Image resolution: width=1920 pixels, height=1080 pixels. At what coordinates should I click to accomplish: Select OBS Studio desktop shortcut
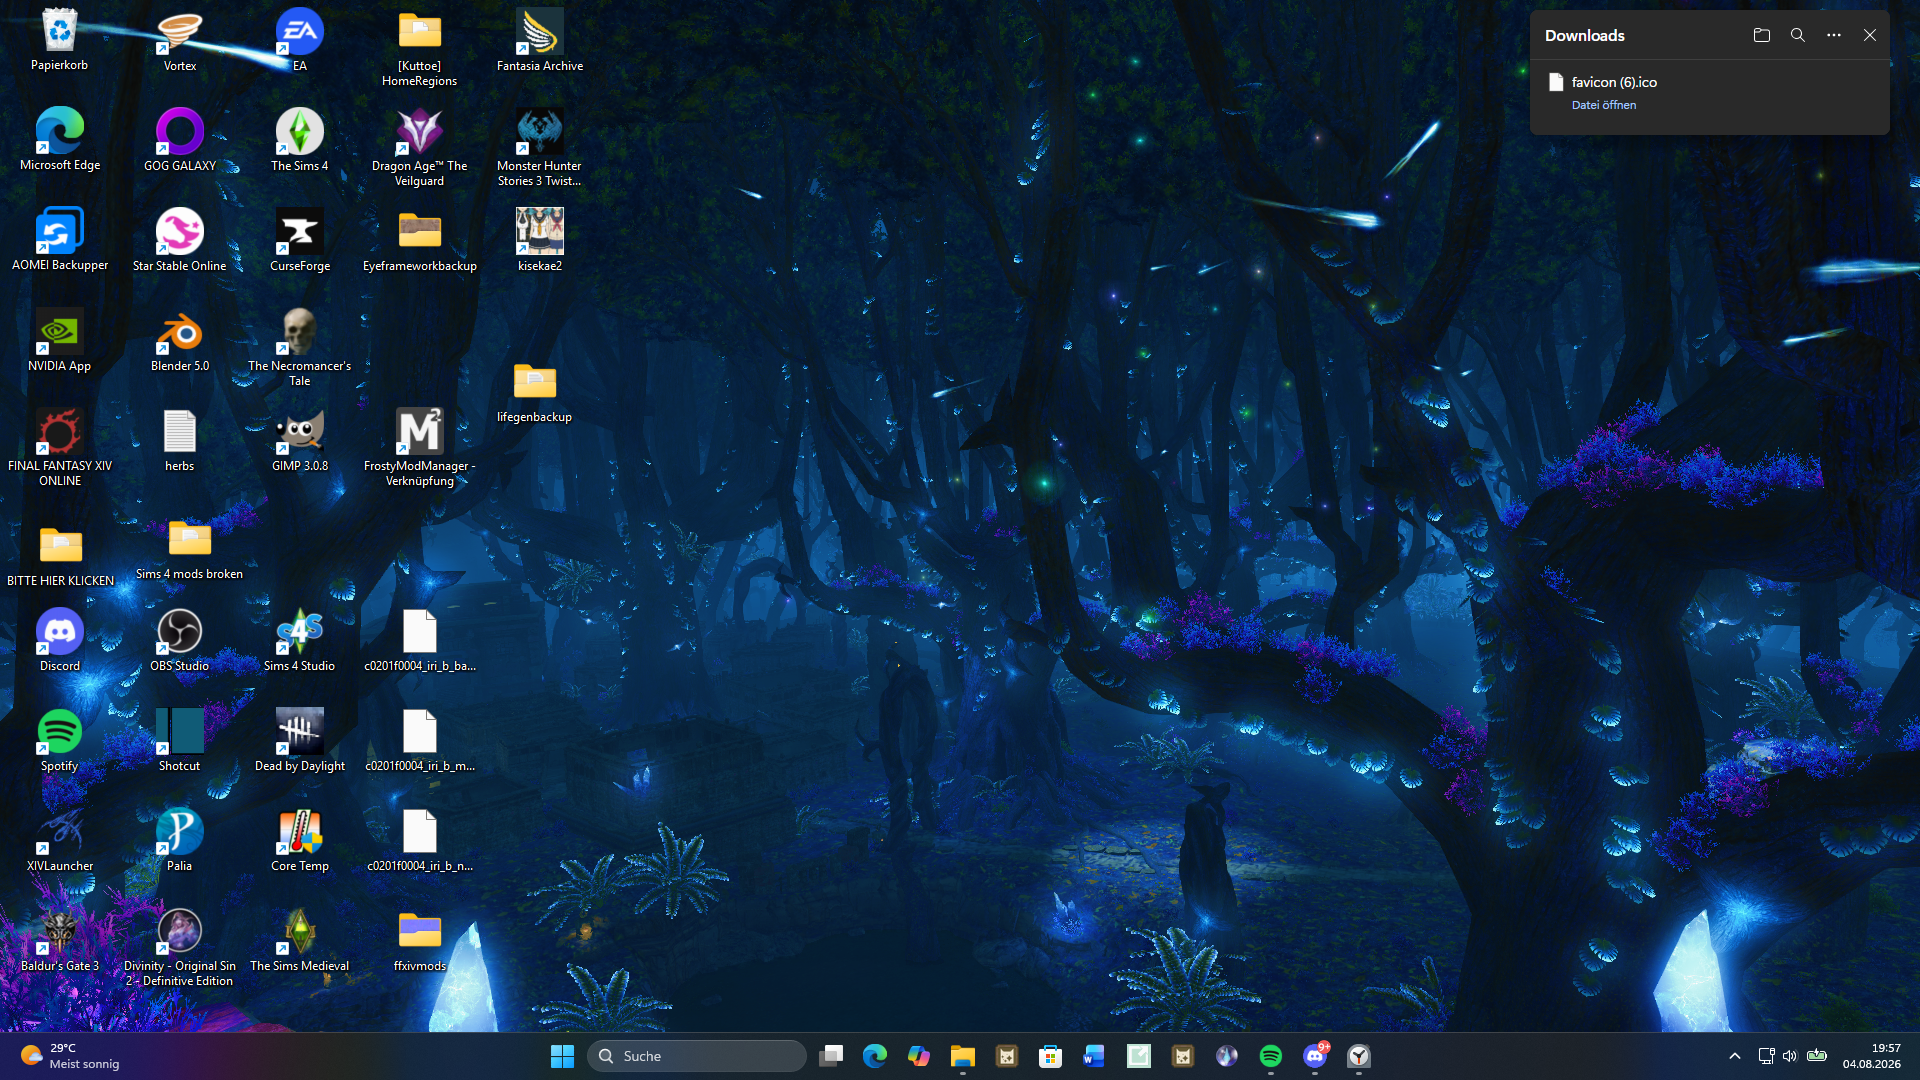(180, 640)
